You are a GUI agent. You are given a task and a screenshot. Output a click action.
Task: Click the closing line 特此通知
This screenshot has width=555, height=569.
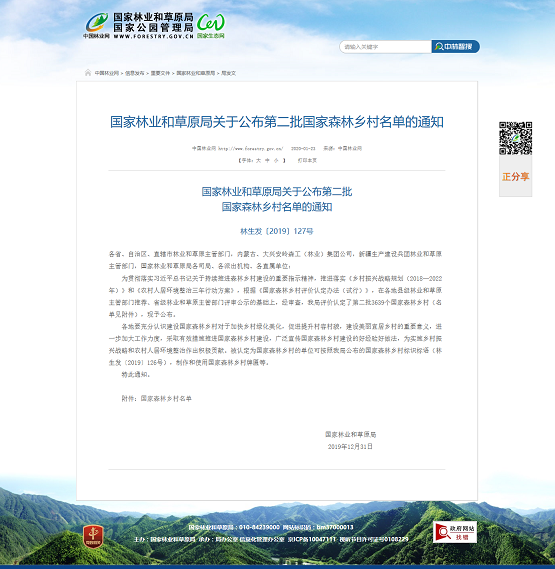tap(136, 374)
